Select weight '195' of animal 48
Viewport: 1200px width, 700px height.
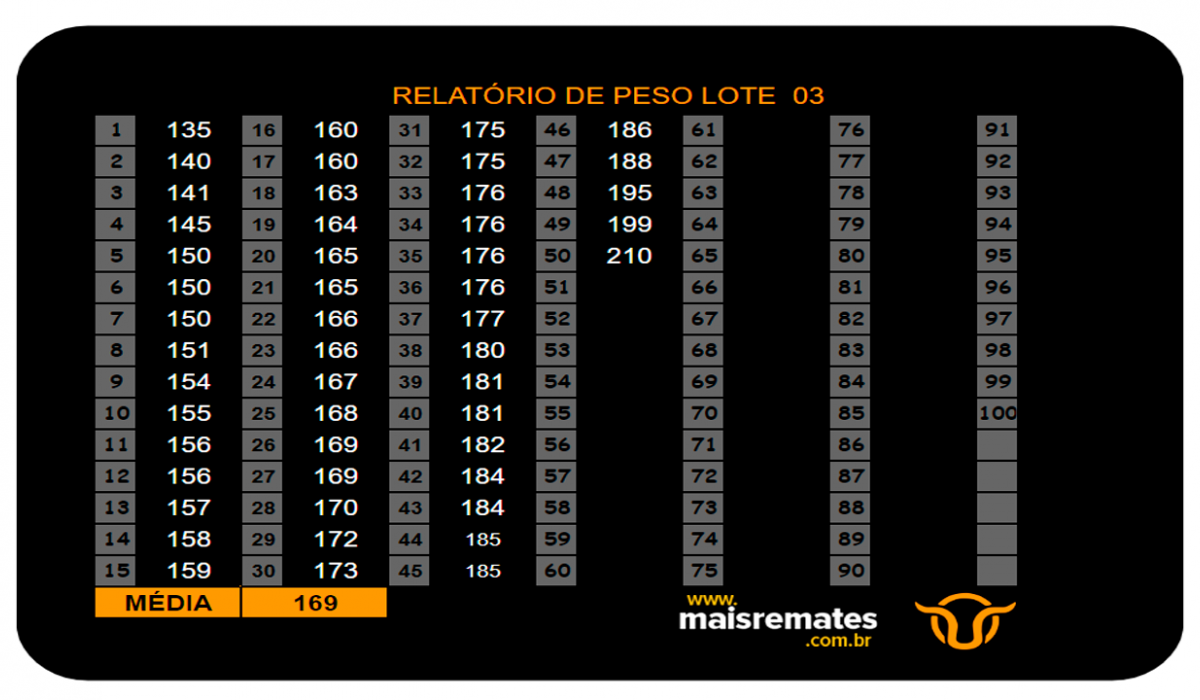[630, 193]
